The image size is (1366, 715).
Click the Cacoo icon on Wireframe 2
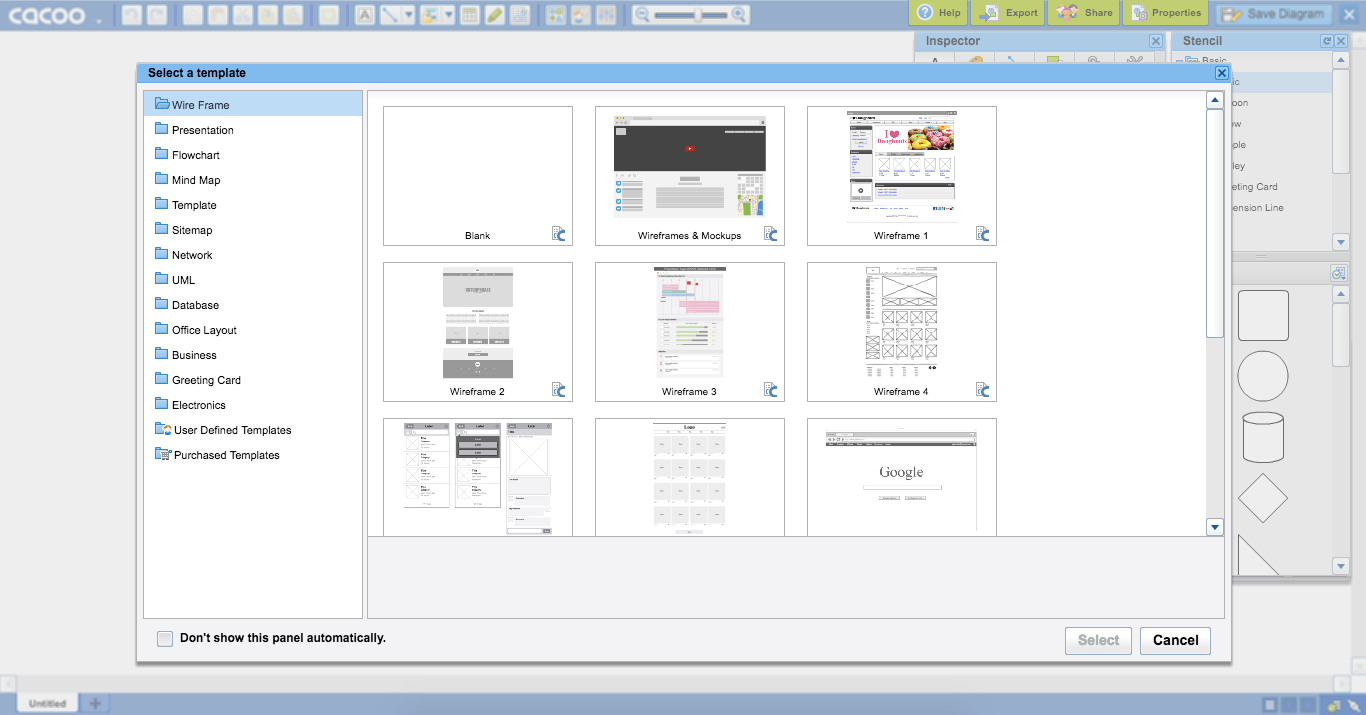559,390
